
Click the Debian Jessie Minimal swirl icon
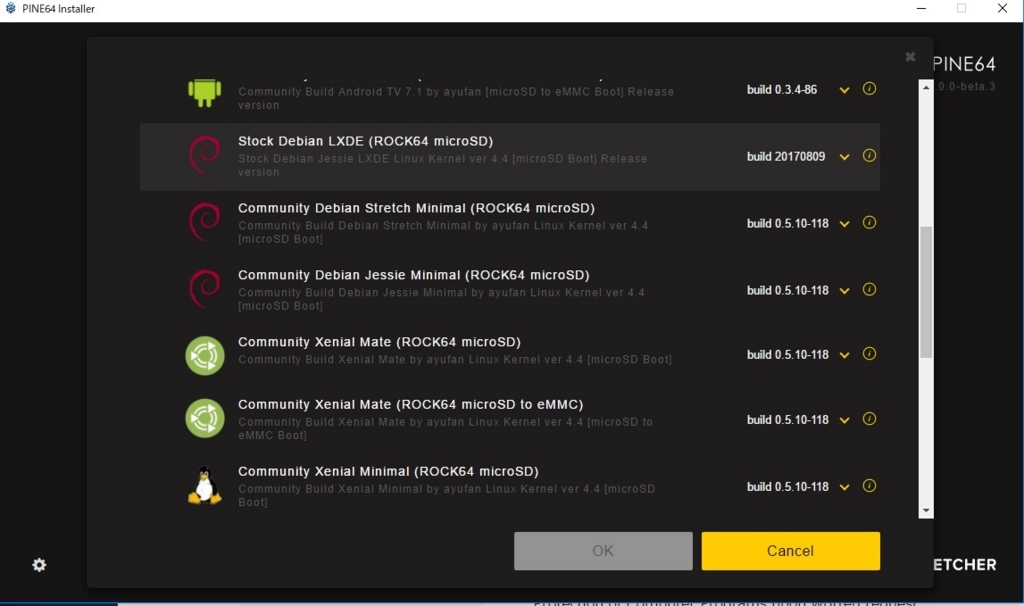[204, 289]
